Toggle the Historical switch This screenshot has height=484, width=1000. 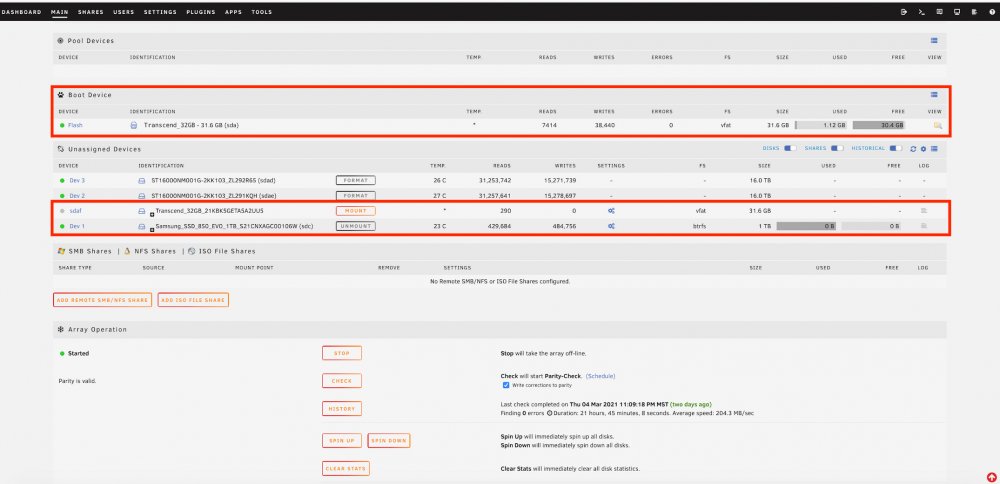pos(896,149)
